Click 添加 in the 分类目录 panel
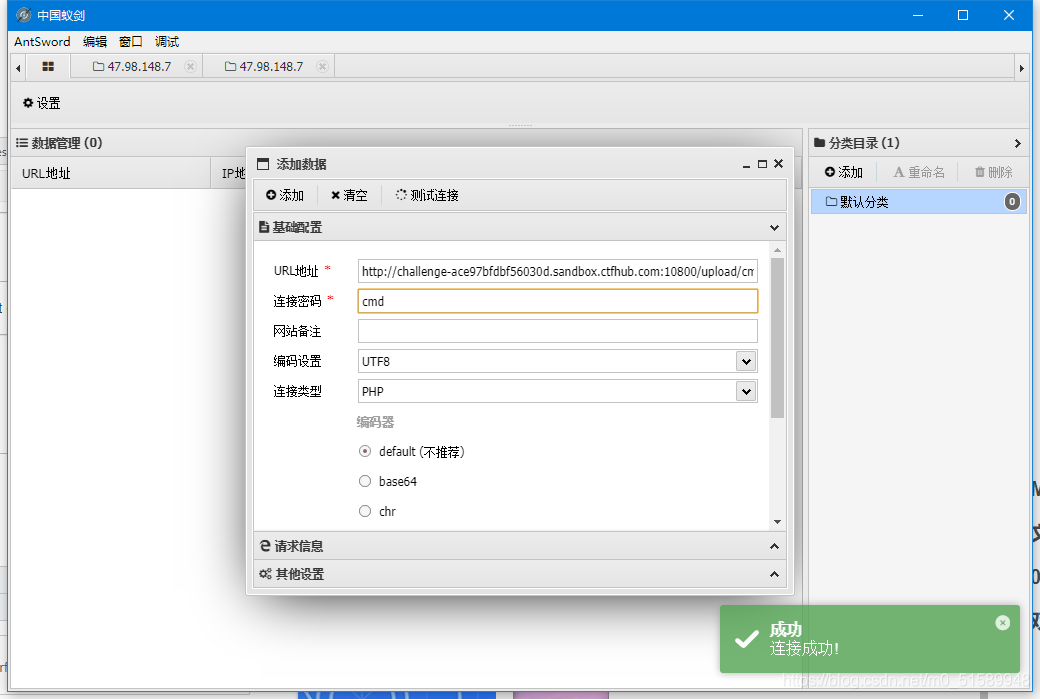The height and width of the screenshot is (699, 1040). [x=844, y=172]
